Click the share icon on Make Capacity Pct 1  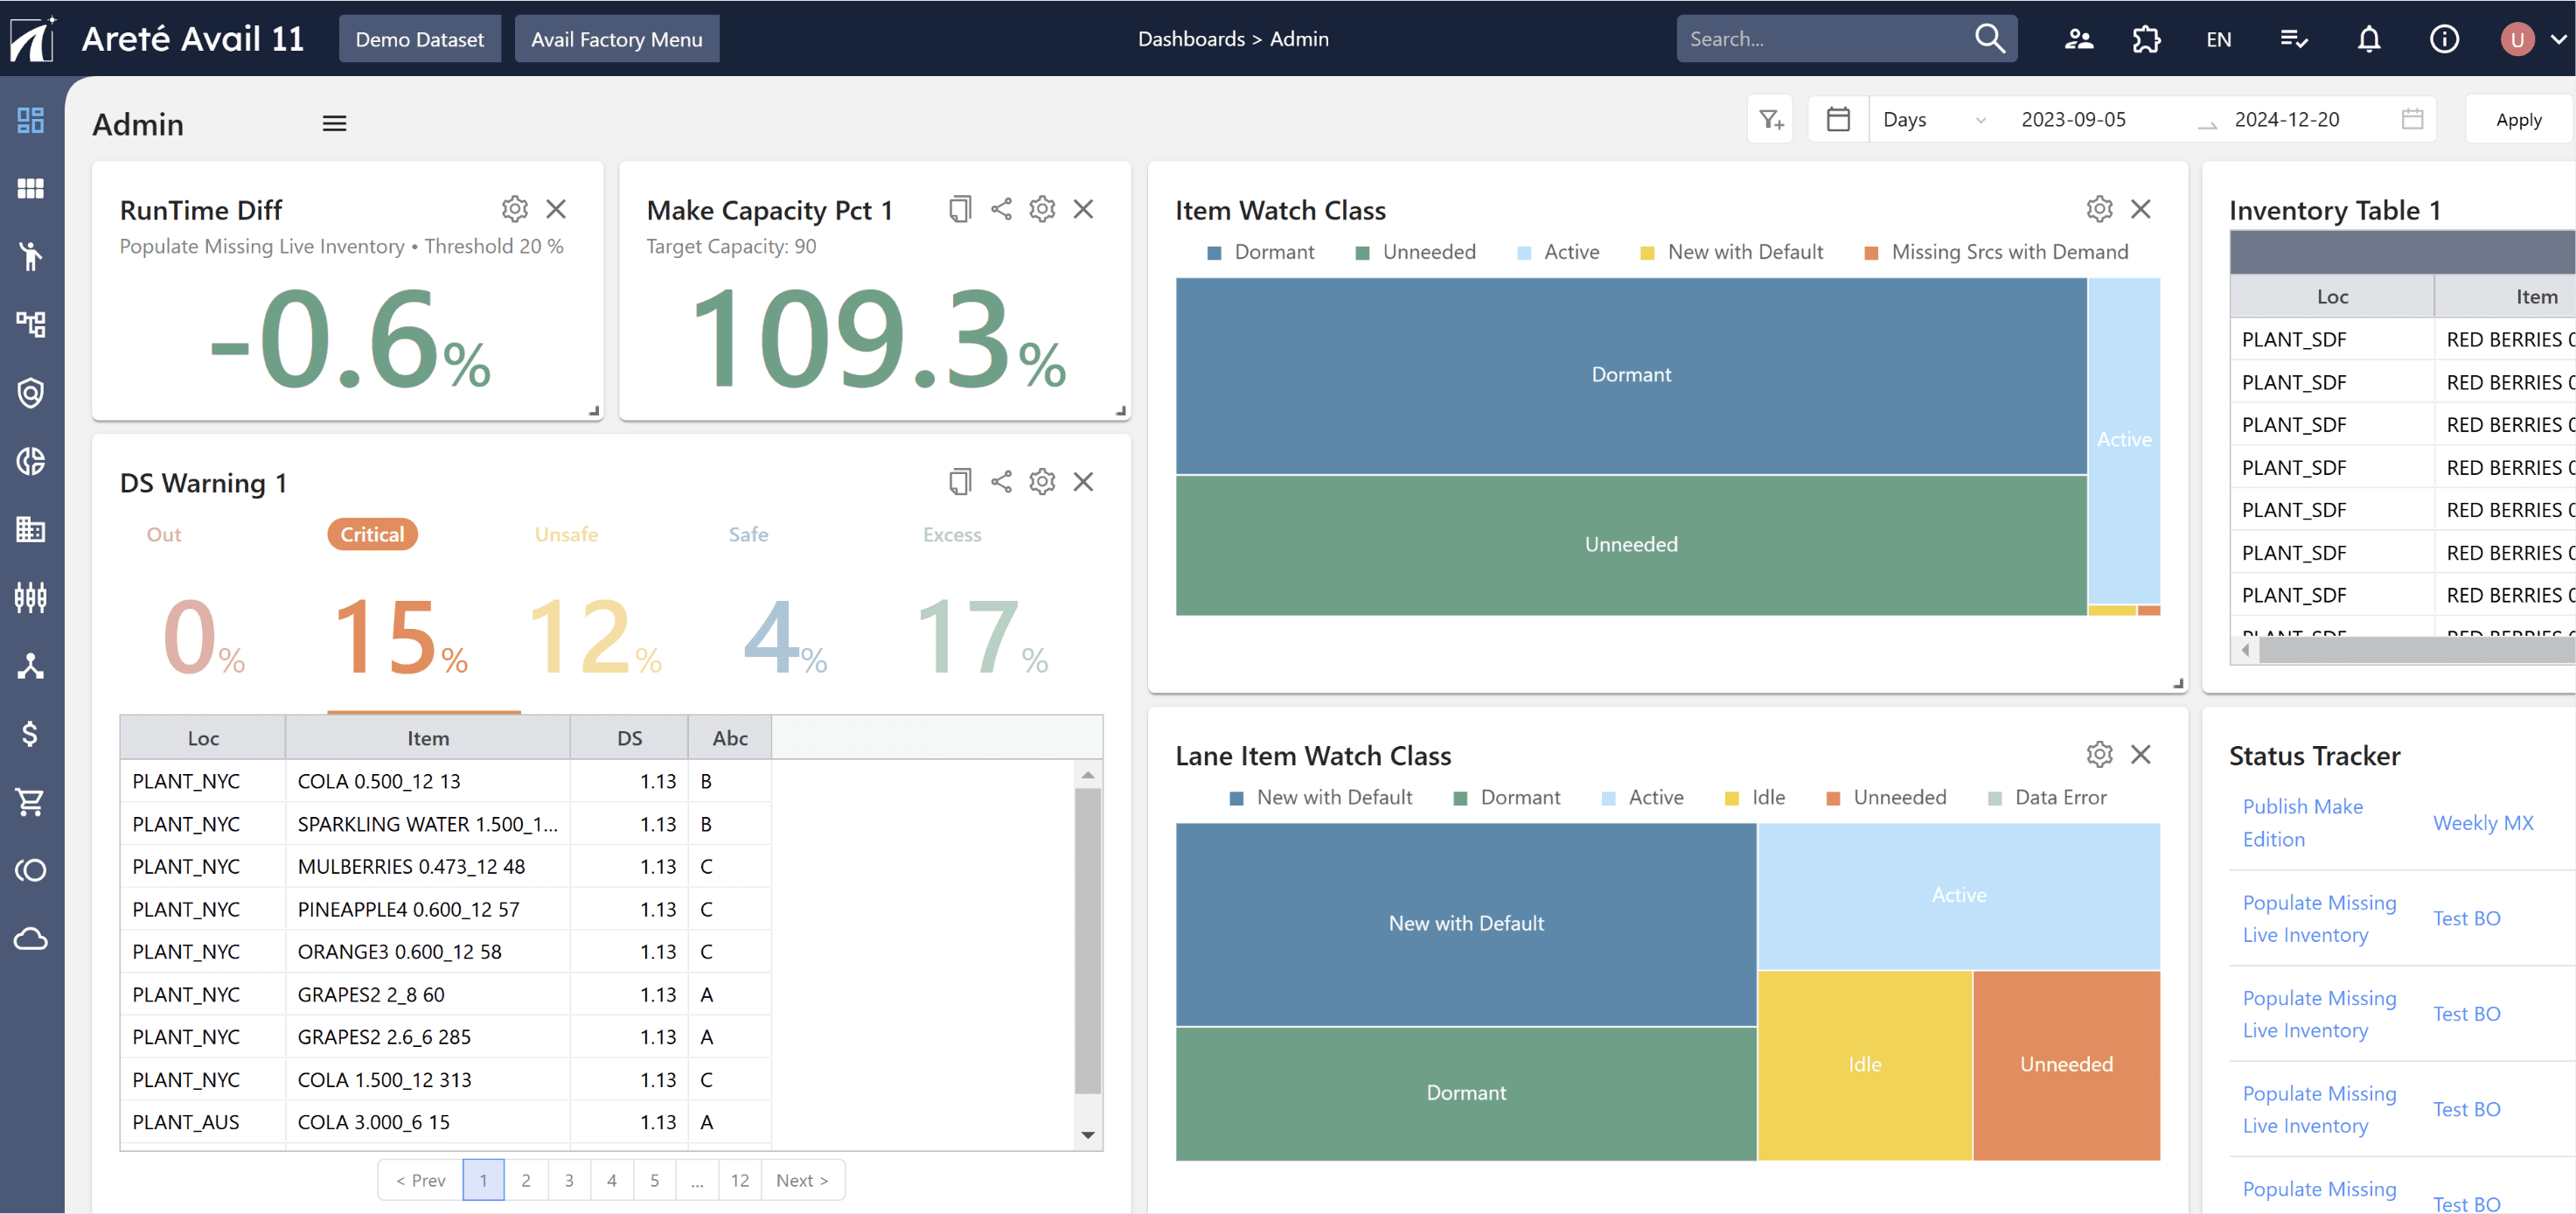(x=1001, y=209)
